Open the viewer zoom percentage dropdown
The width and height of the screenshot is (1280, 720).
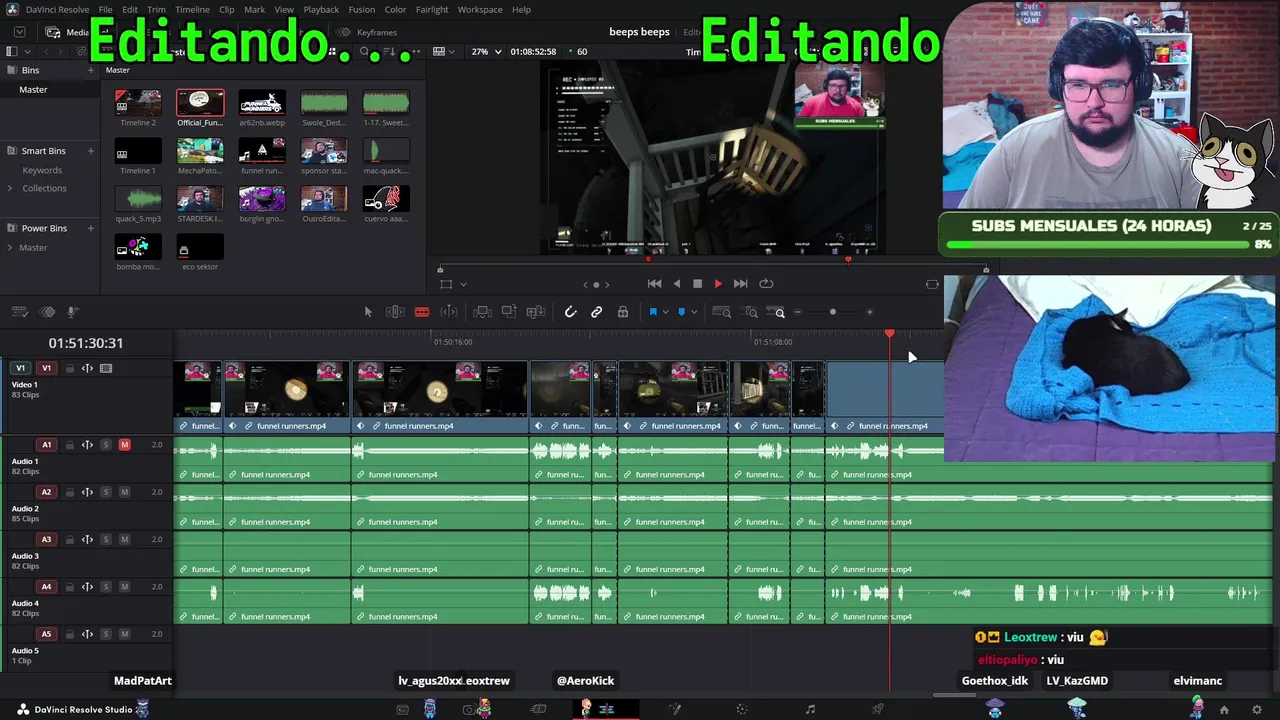[x=486, y=52]
